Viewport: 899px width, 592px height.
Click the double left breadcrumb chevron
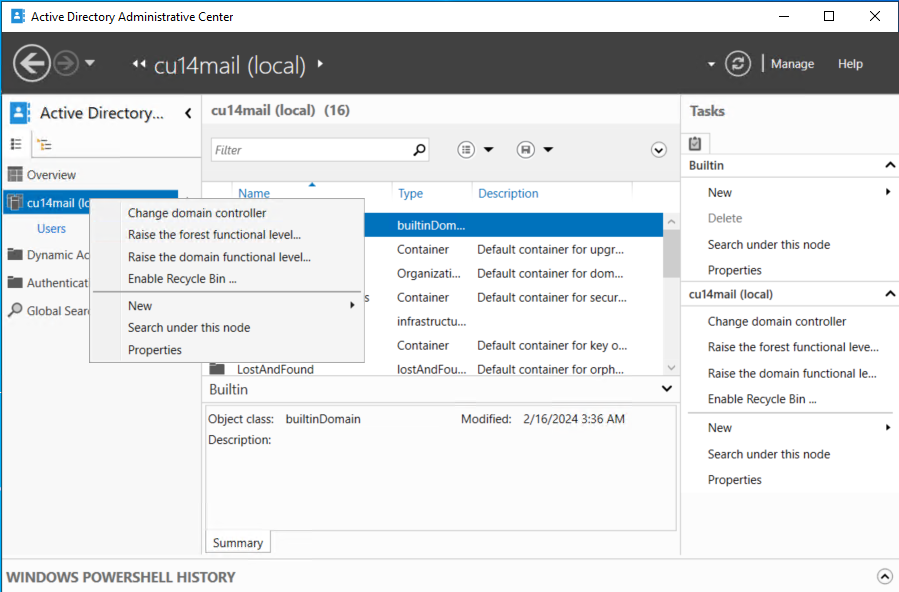tap(139, 64)
